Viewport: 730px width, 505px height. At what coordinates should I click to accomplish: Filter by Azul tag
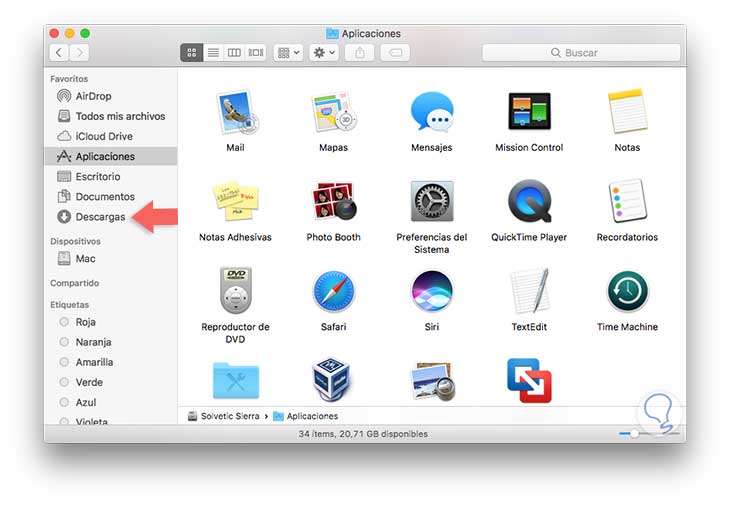click(x=111, y=402)
